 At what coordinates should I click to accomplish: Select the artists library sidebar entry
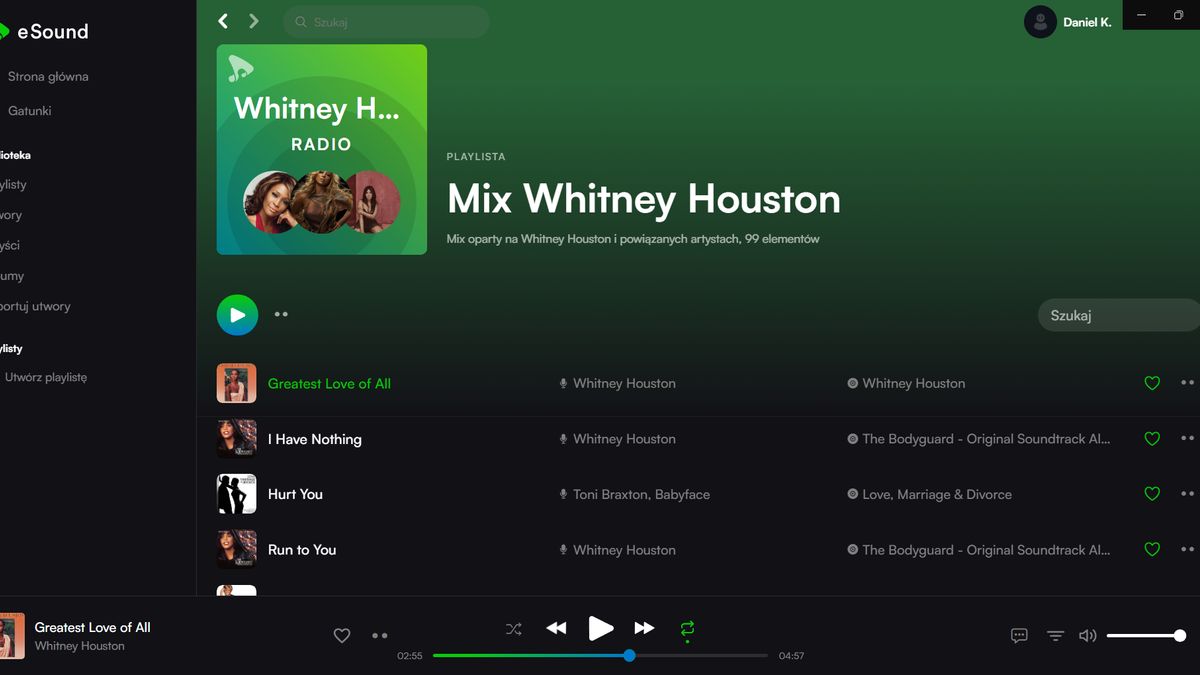pyautogui.click(x=10, y=245)
